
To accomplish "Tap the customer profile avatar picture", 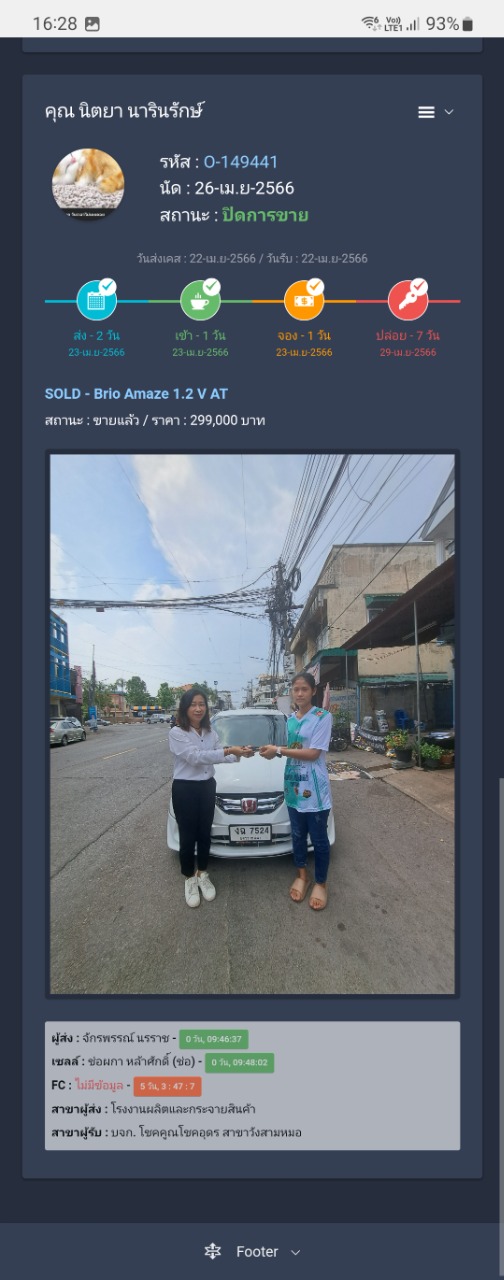I will click(x=88, y=185).
